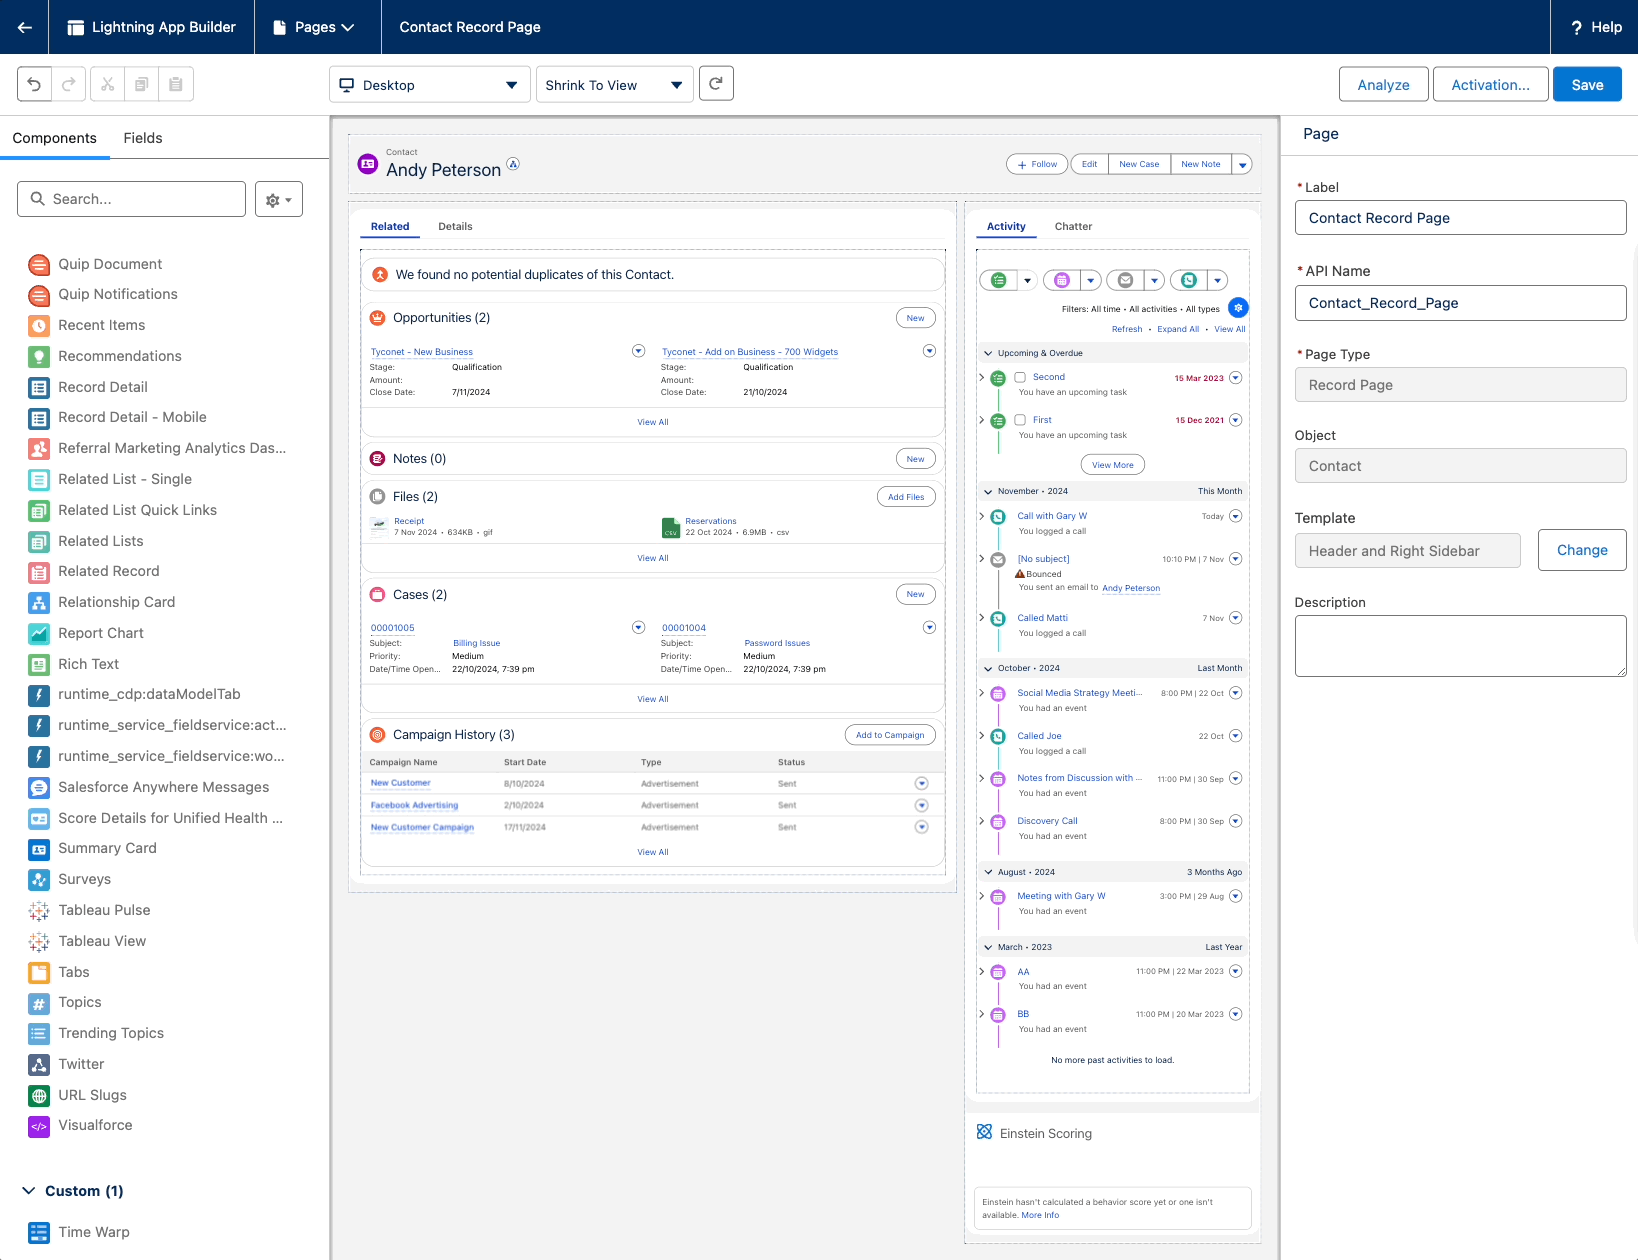Screen dimensions: 1638x1260
Task: Click the View More button in Activity
Action: tap(1112, 465)
